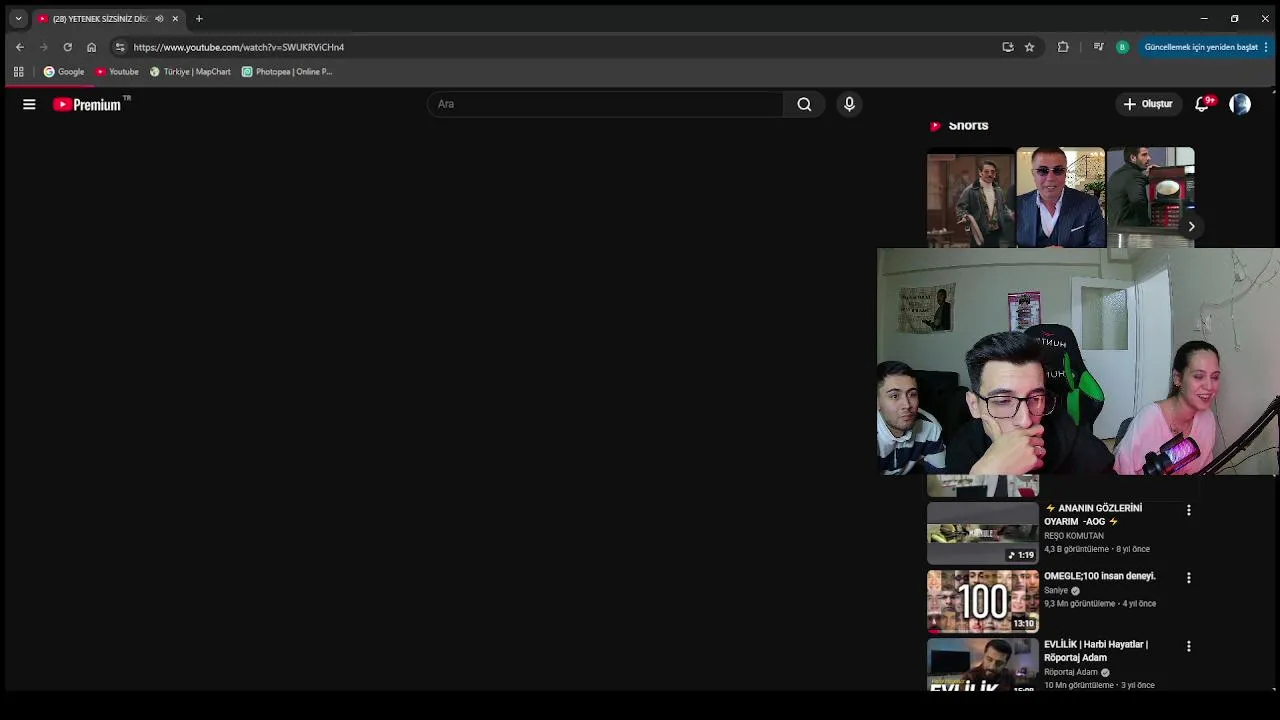View site information icon in address bar
1280x720 pixels.
click(120, 47)
